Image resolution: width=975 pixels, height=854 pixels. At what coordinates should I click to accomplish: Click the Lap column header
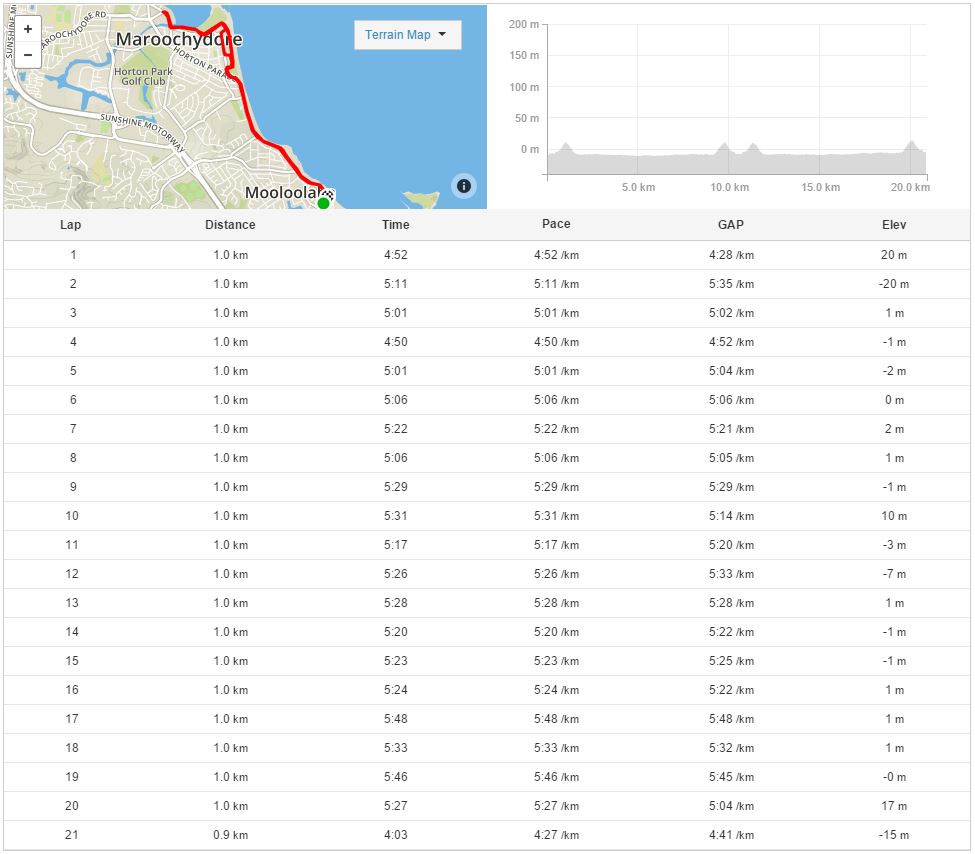coord(71,225)
